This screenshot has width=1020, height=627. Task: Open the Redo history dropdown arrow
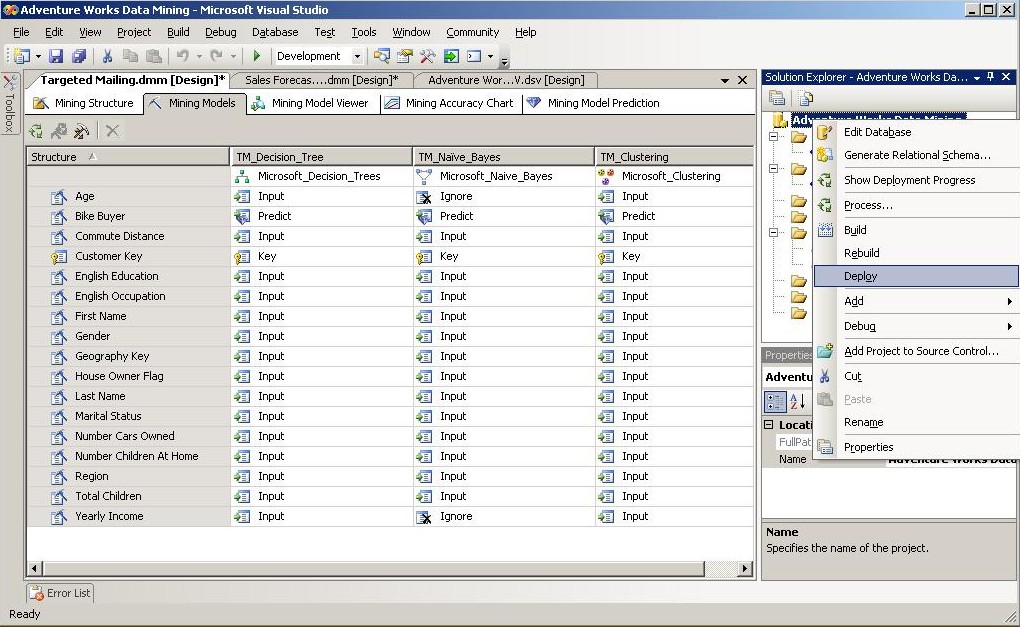point(233,57)
